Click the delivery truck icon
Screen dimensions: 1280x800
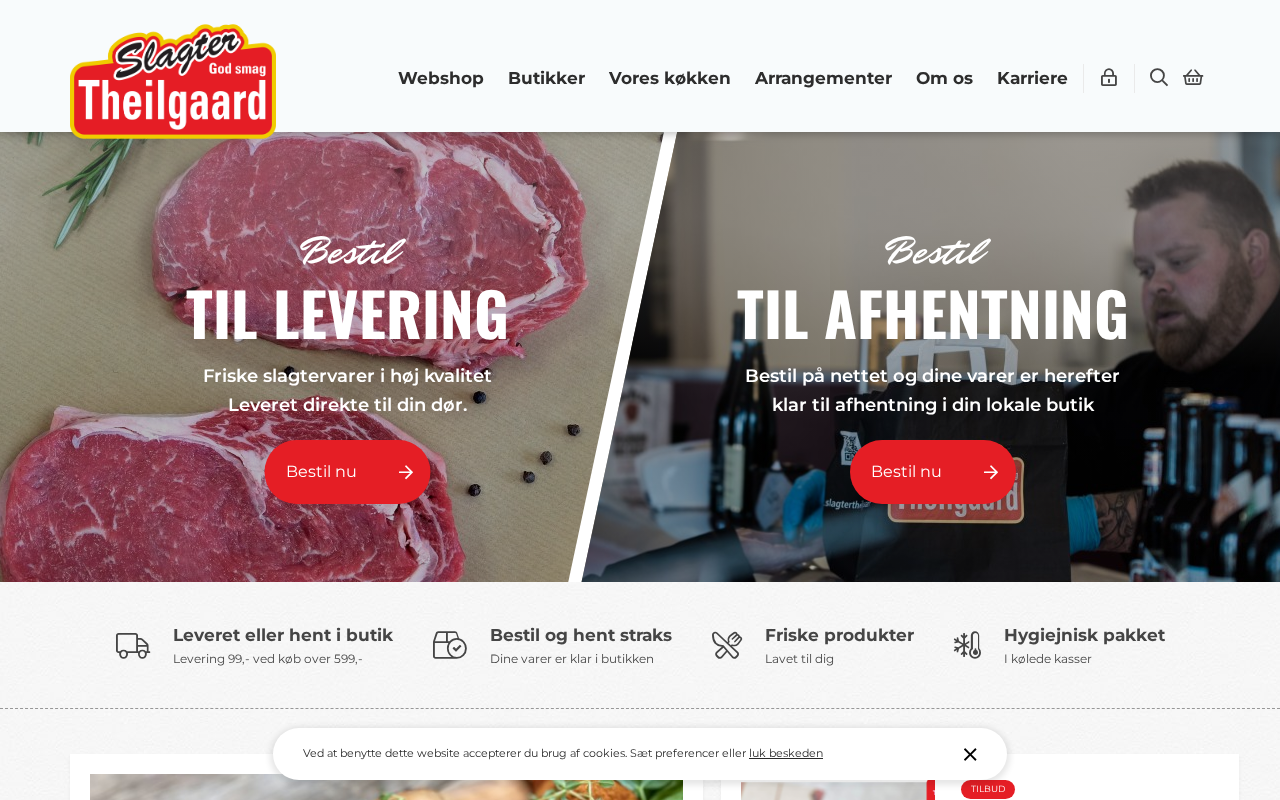coord(133,645)
